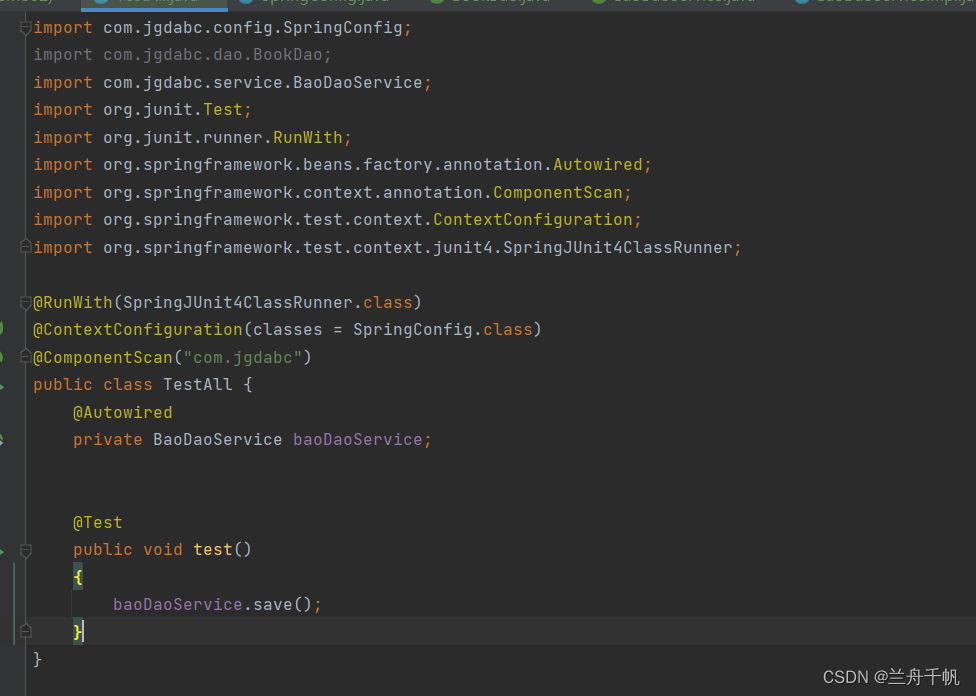Click the highlighted opening brace of test()
This screenshot has width=976, height=696.
coord(78,577)
